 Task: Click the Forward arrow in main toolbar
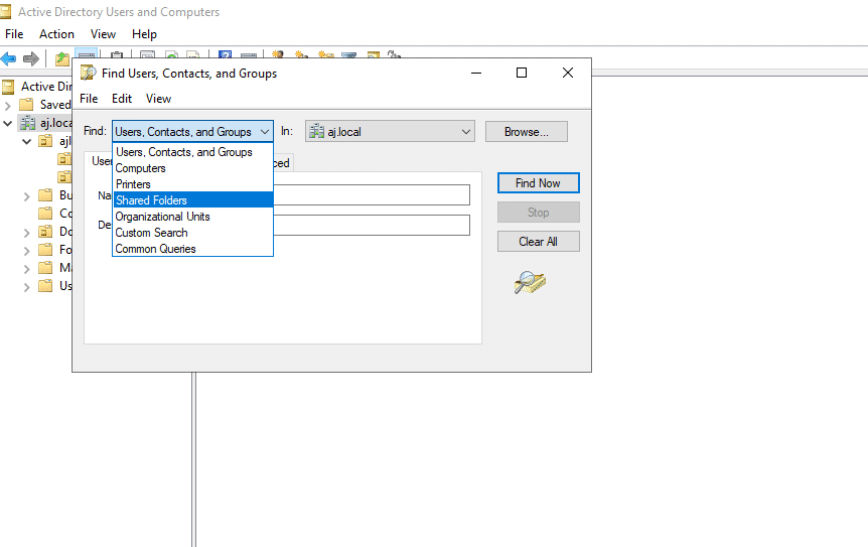pyautogui.click(x=31, y=58)
